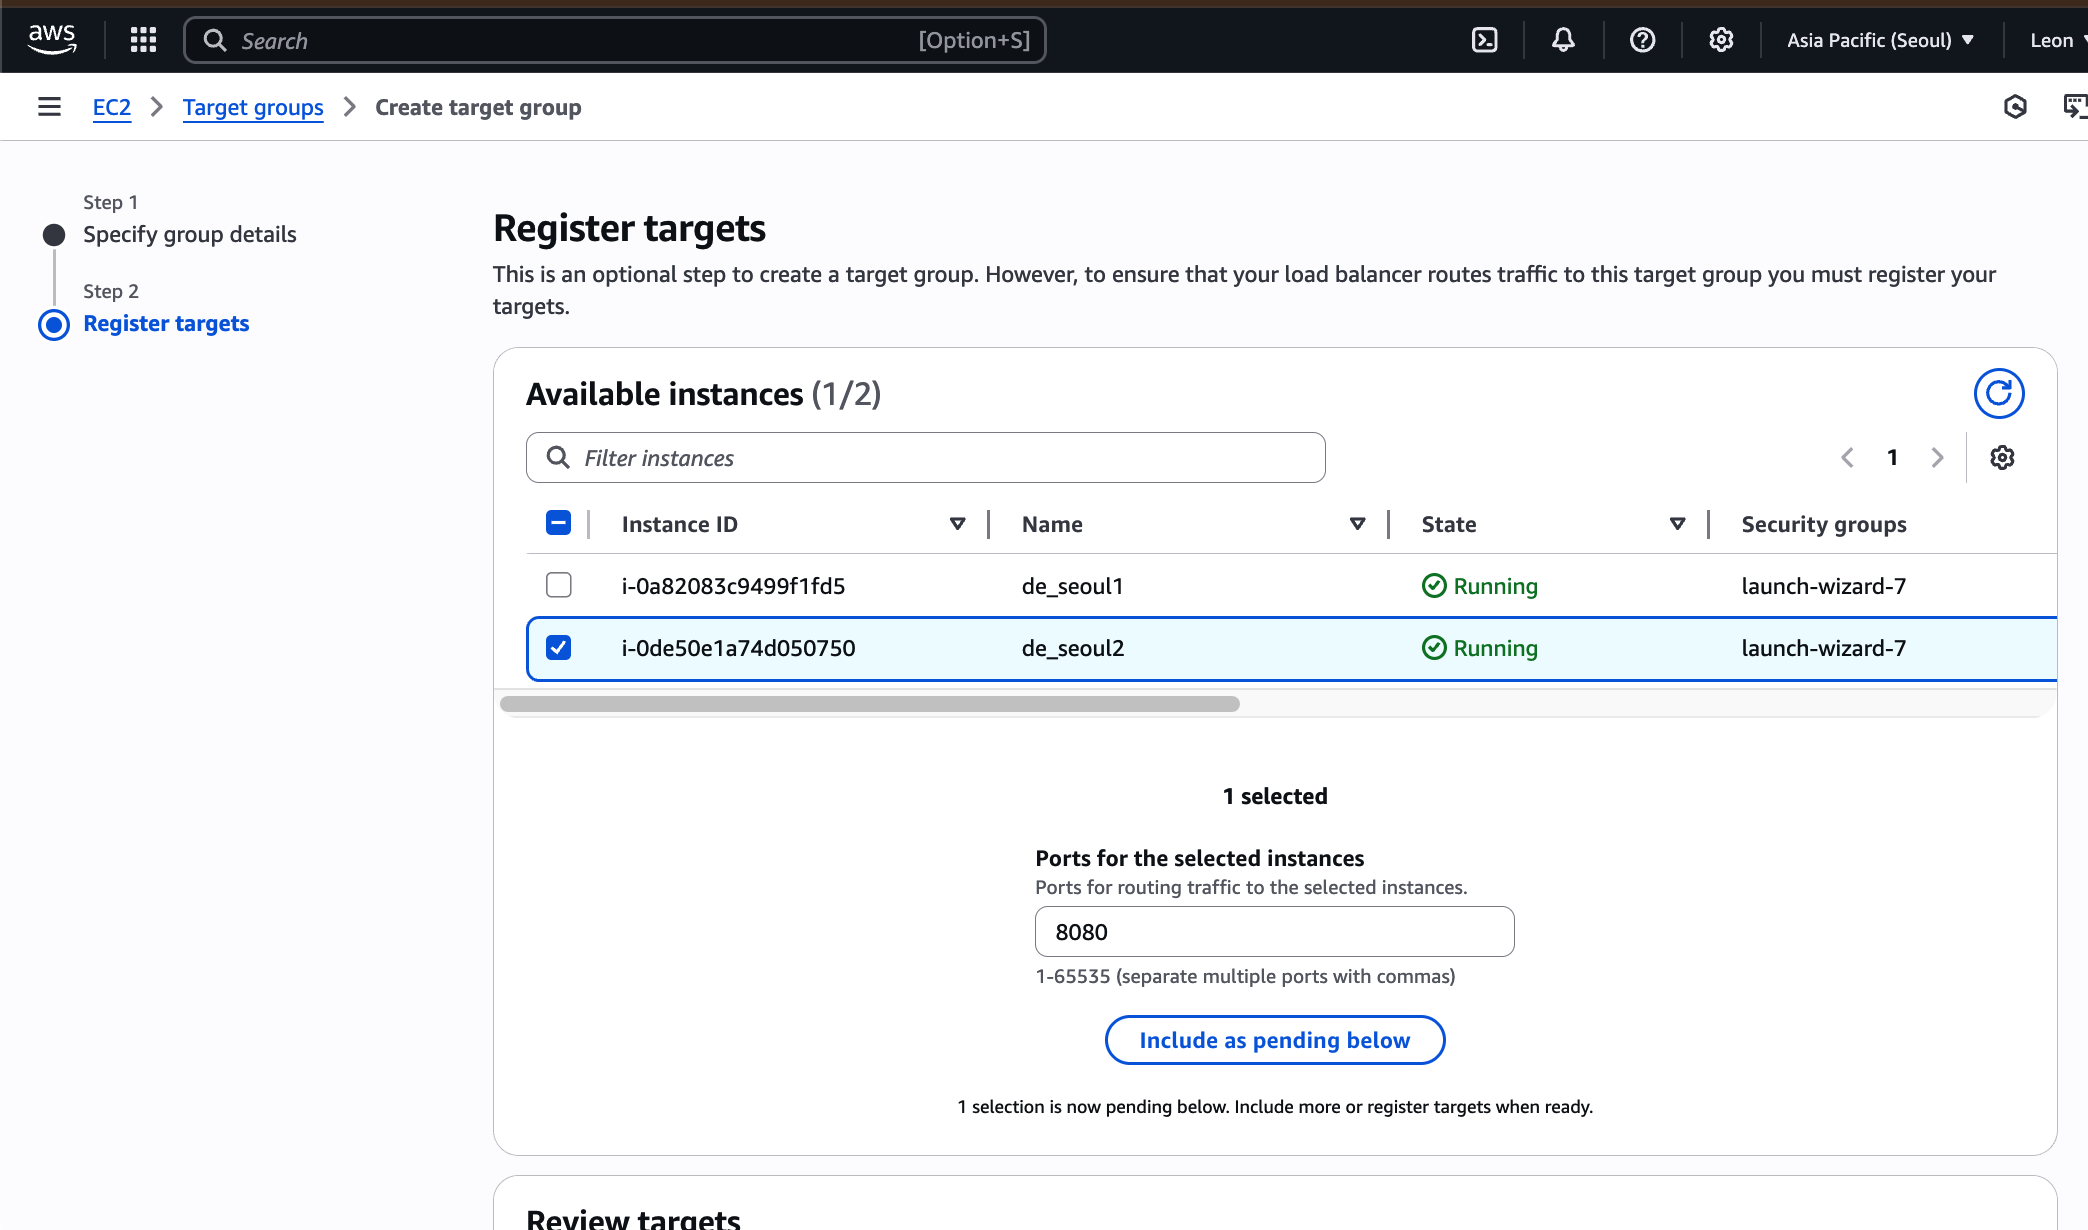Screen dimensions: 2088x1230
Task: Toggle the hamburger side navigation menu
Action: click(x=49, y=107)
